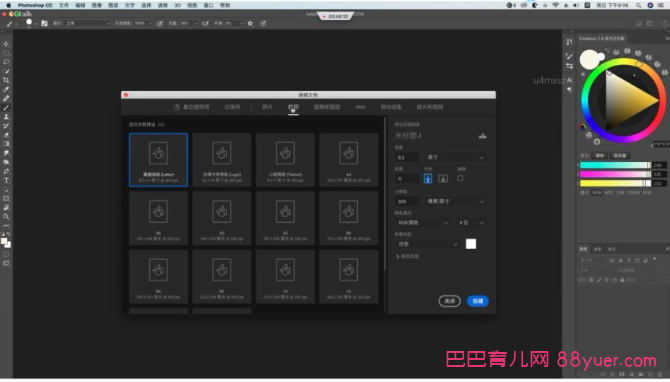Click the width input field
Viewport: 670px width, 382px height.
407,157
